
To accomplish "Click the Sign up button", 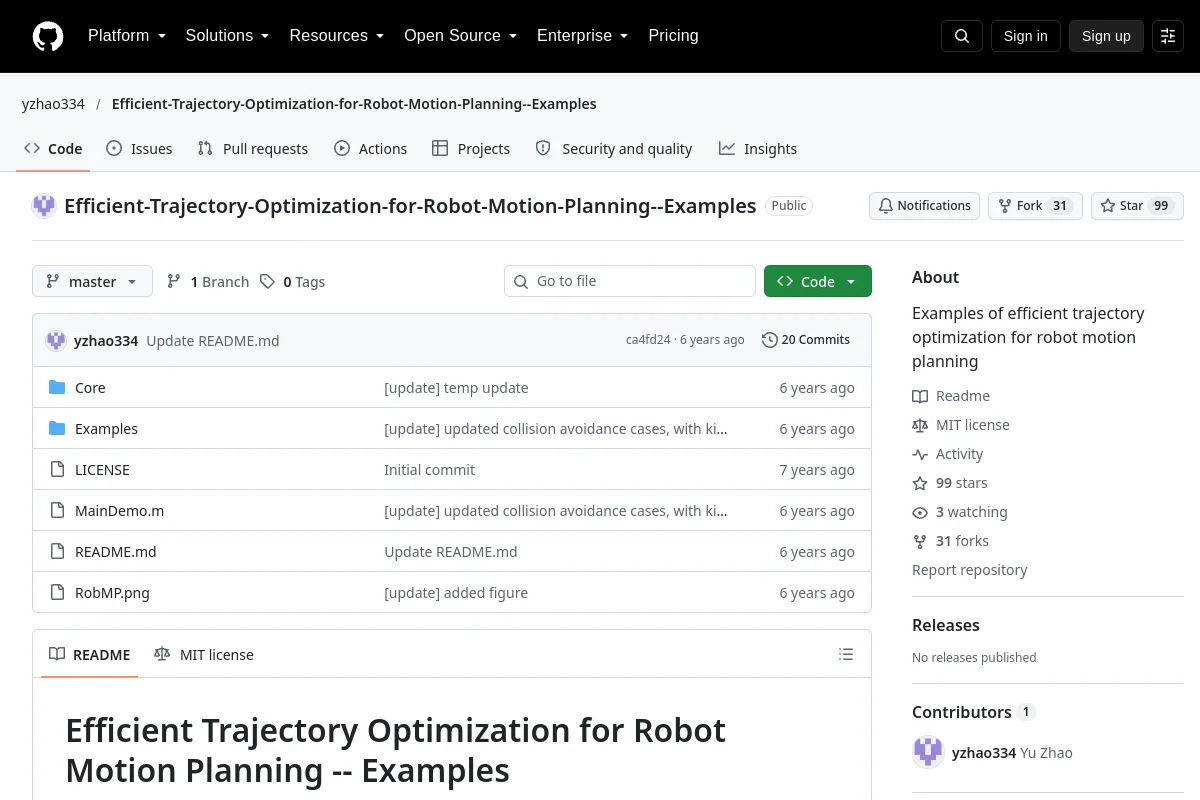I will (x=1106, y=36).
